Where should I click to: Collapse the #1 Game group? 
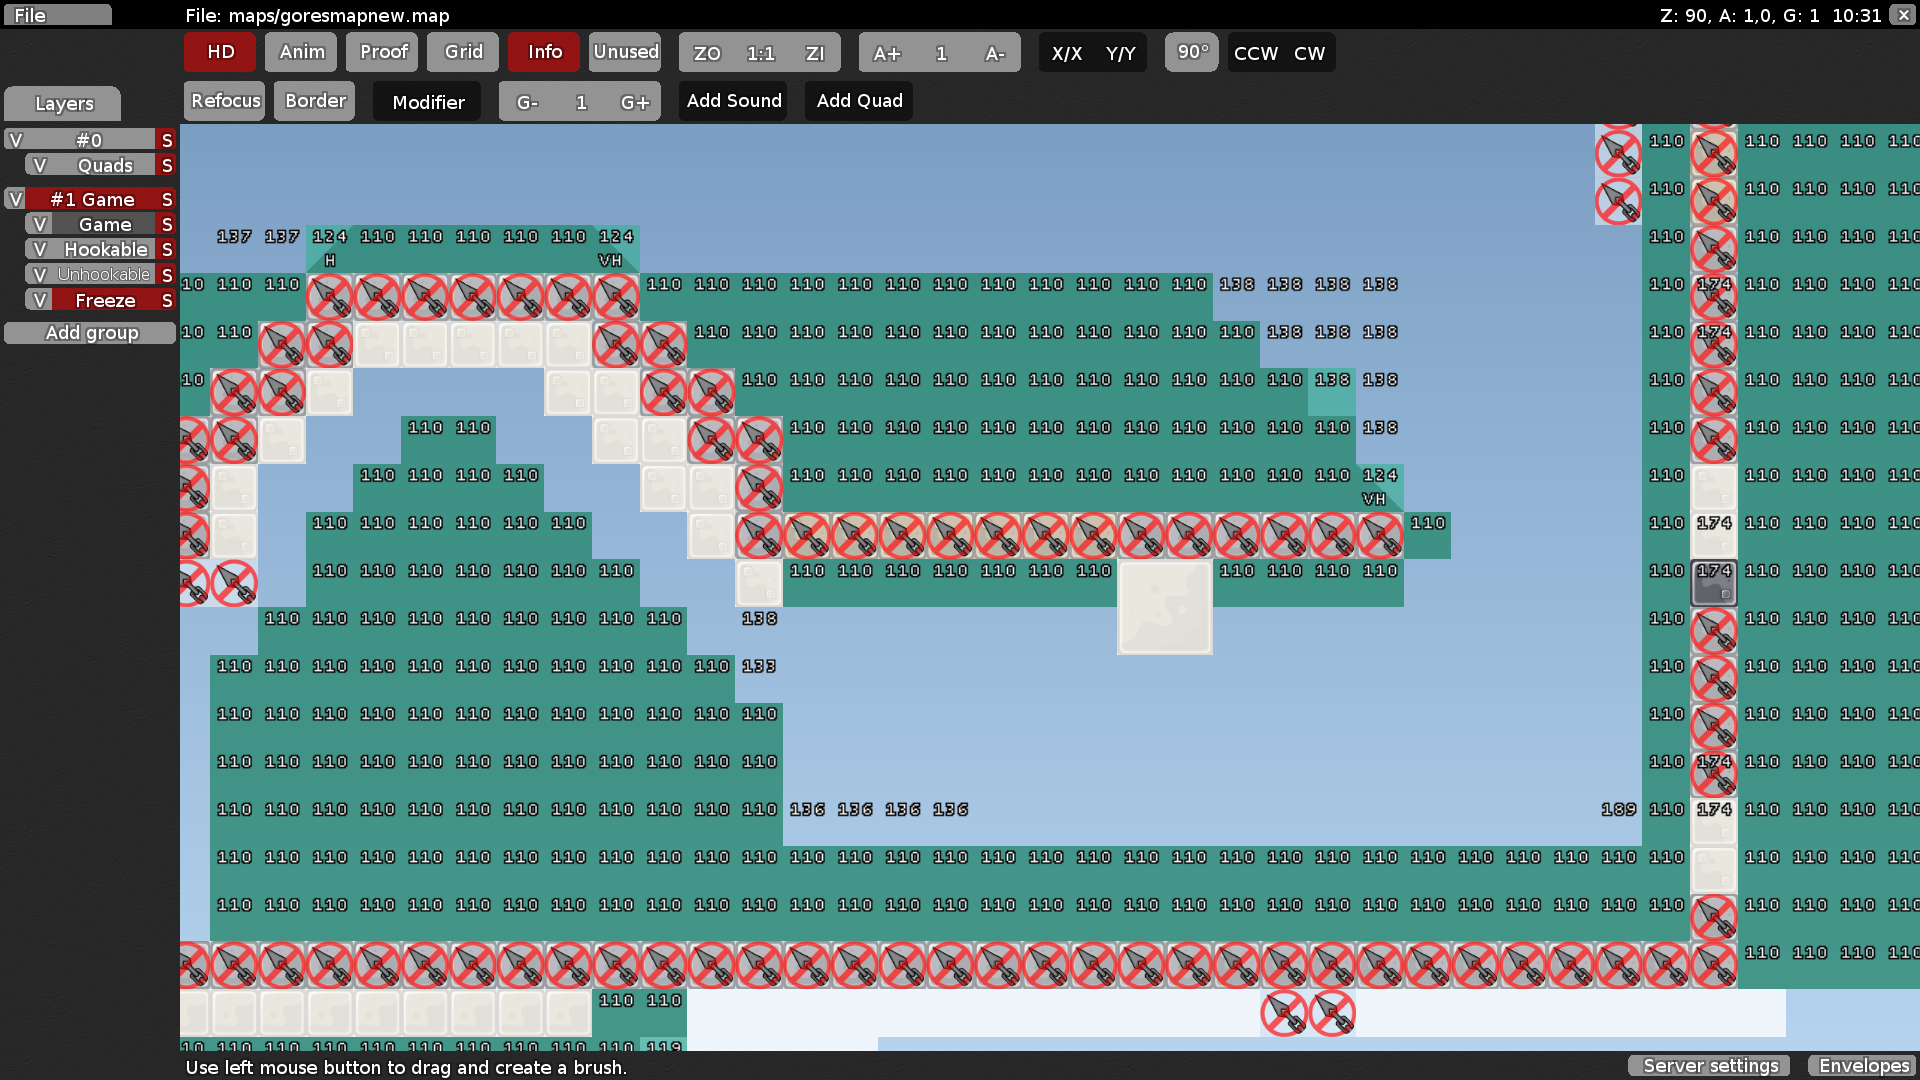coord(92,199)
